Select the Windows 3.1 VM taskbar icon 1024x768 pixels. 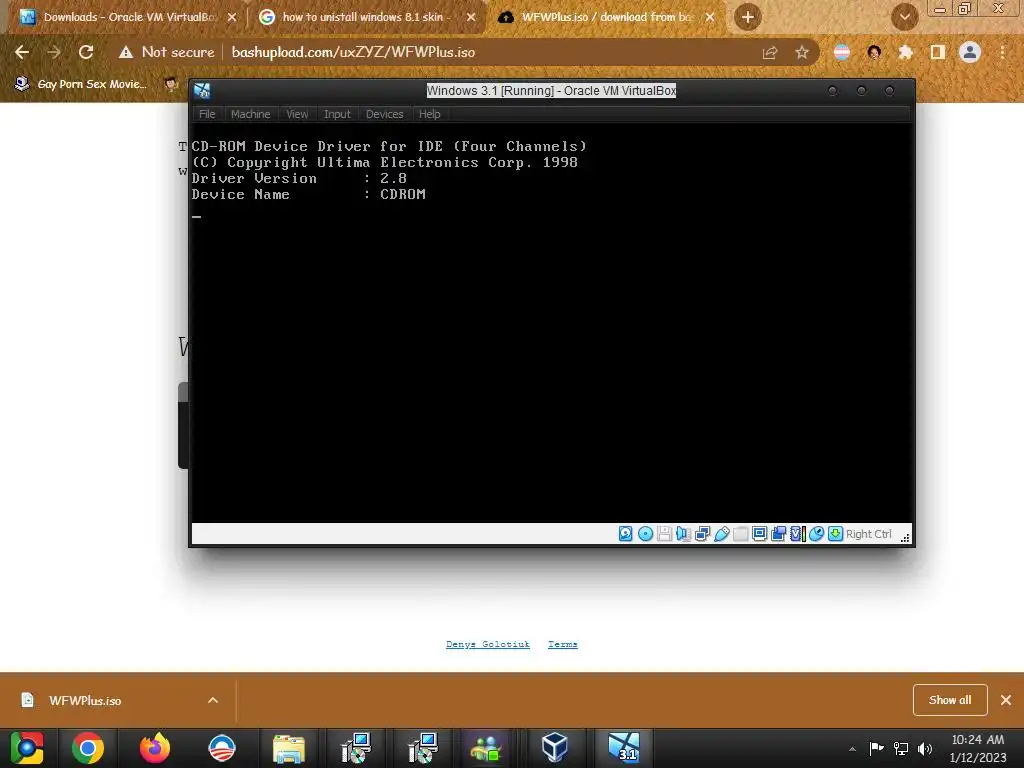click(624, 748)
